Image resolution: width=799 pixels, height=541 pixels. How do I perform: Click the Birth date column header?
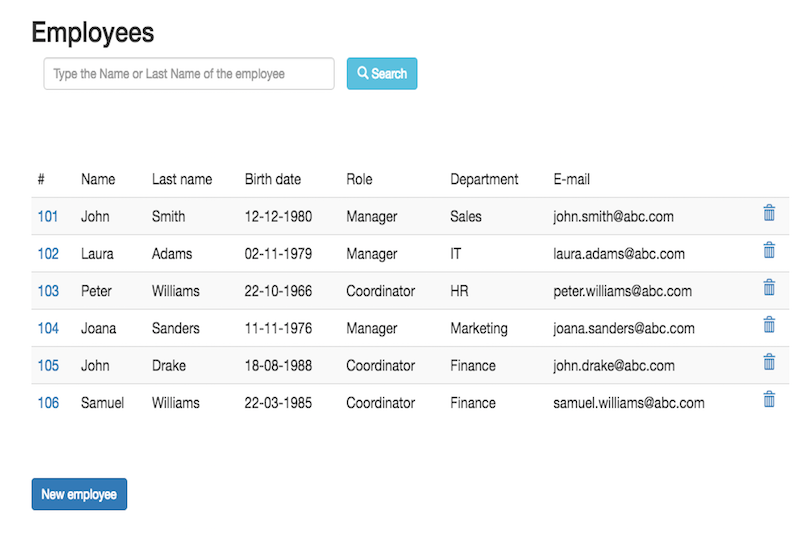click(x=273, y=179)
